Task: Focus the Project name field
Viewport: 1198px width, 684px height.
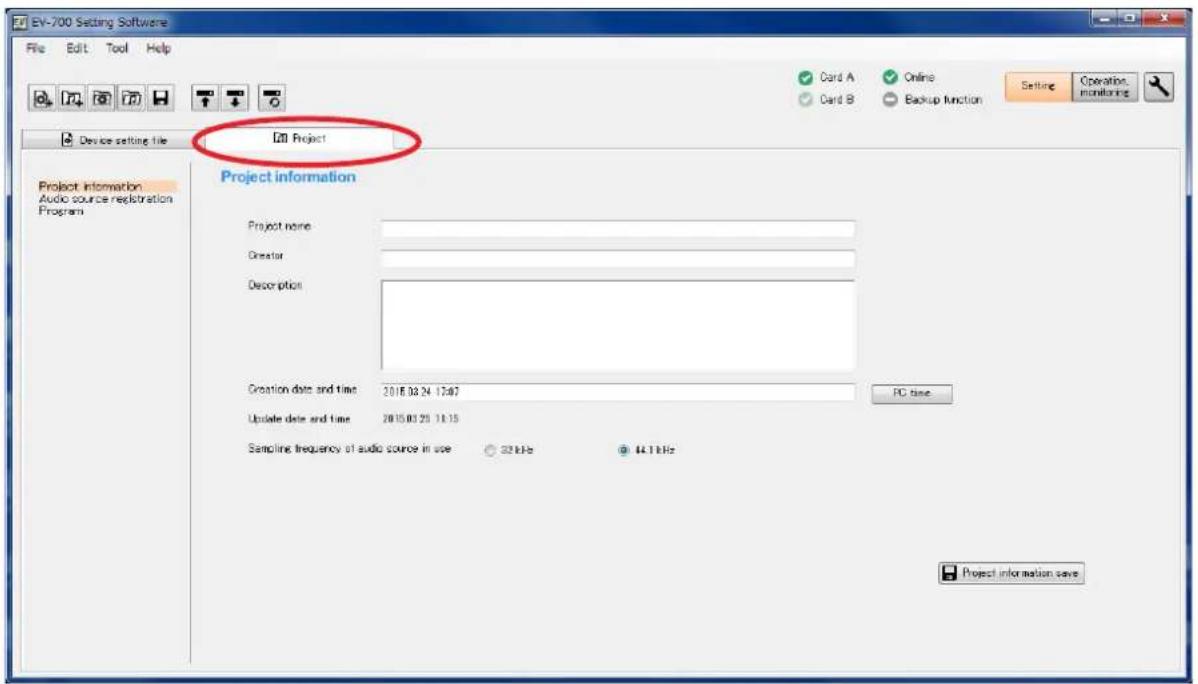Action: click(617, 229)
